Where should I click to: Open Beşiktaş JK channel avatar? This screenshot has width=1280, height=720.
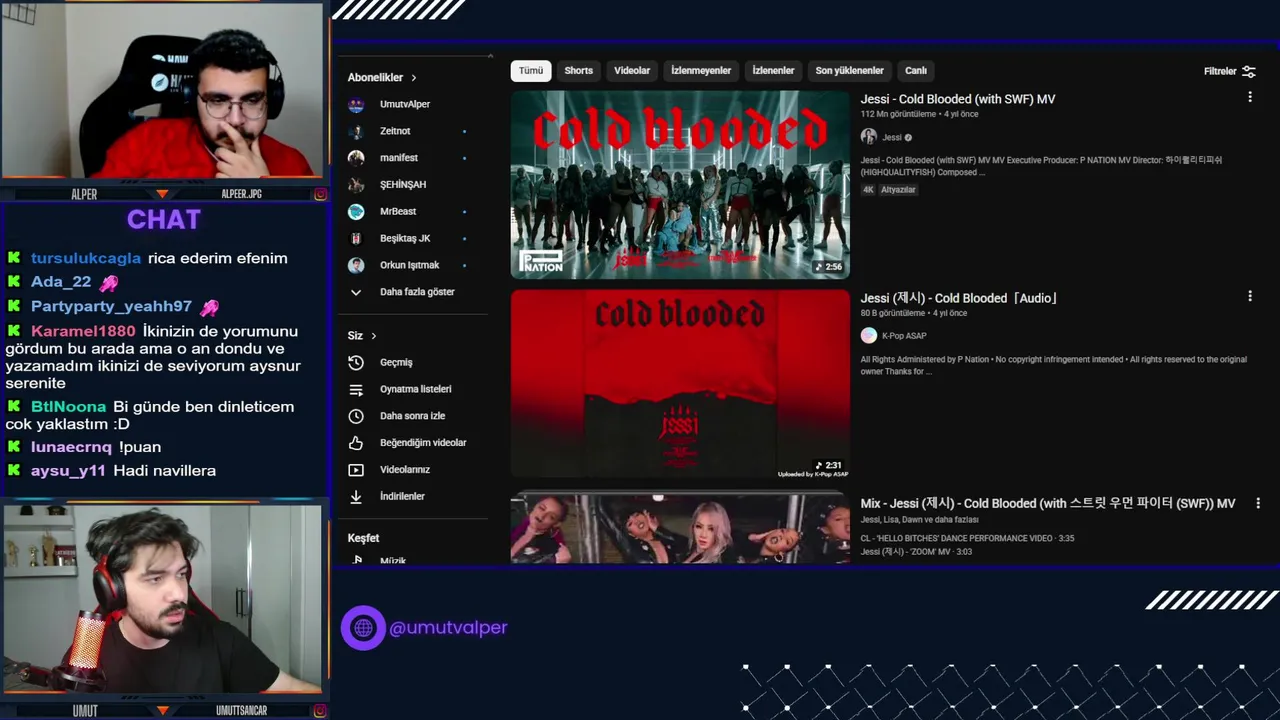pyautogui.click(x=356, y=238)
